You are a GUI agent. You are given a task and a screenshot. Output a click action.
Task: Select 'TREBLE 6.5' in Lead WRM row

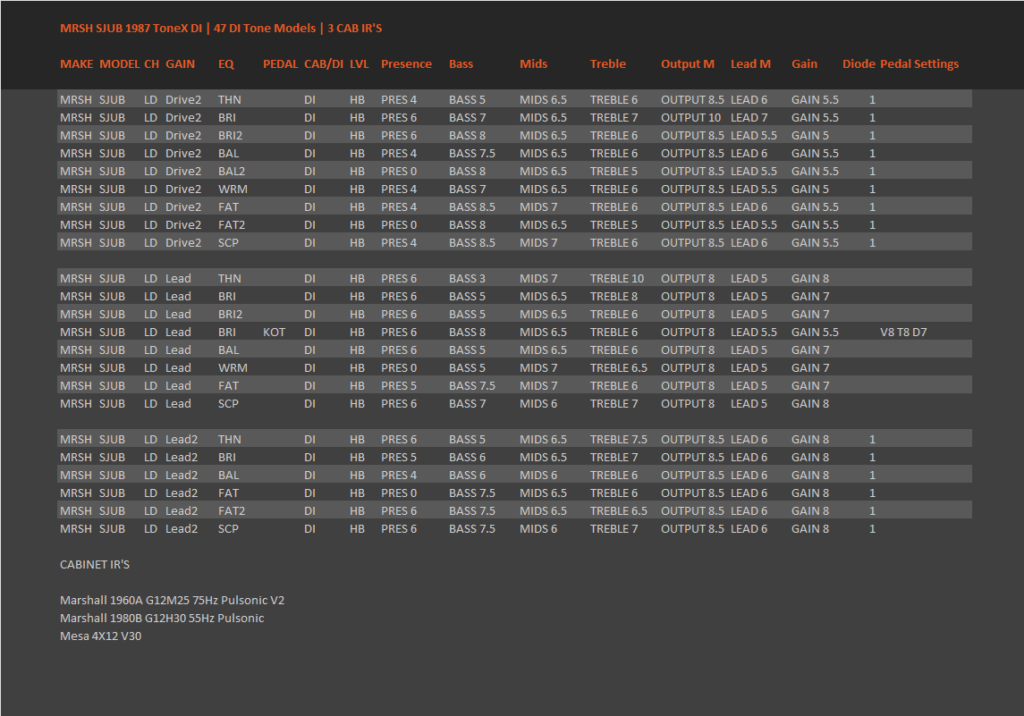[x=619, y=368]
